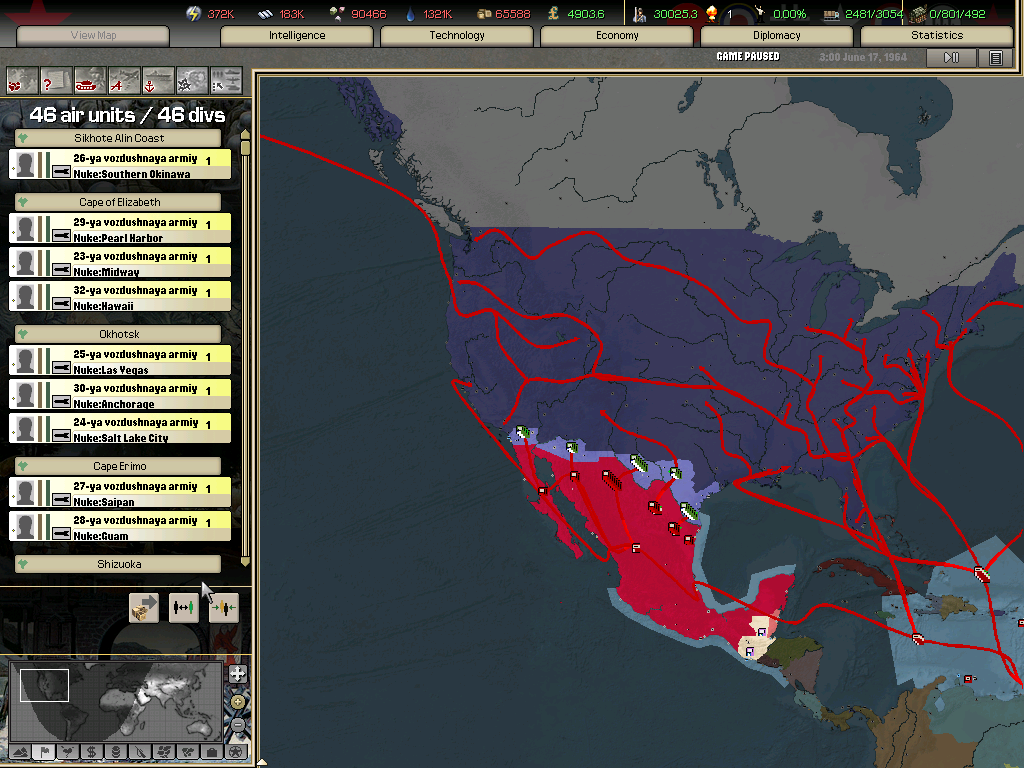Select air army targeting Nuke: Pearl Harbor
Viewport: 1024px width, 768px height.
[x=120, y=230]
